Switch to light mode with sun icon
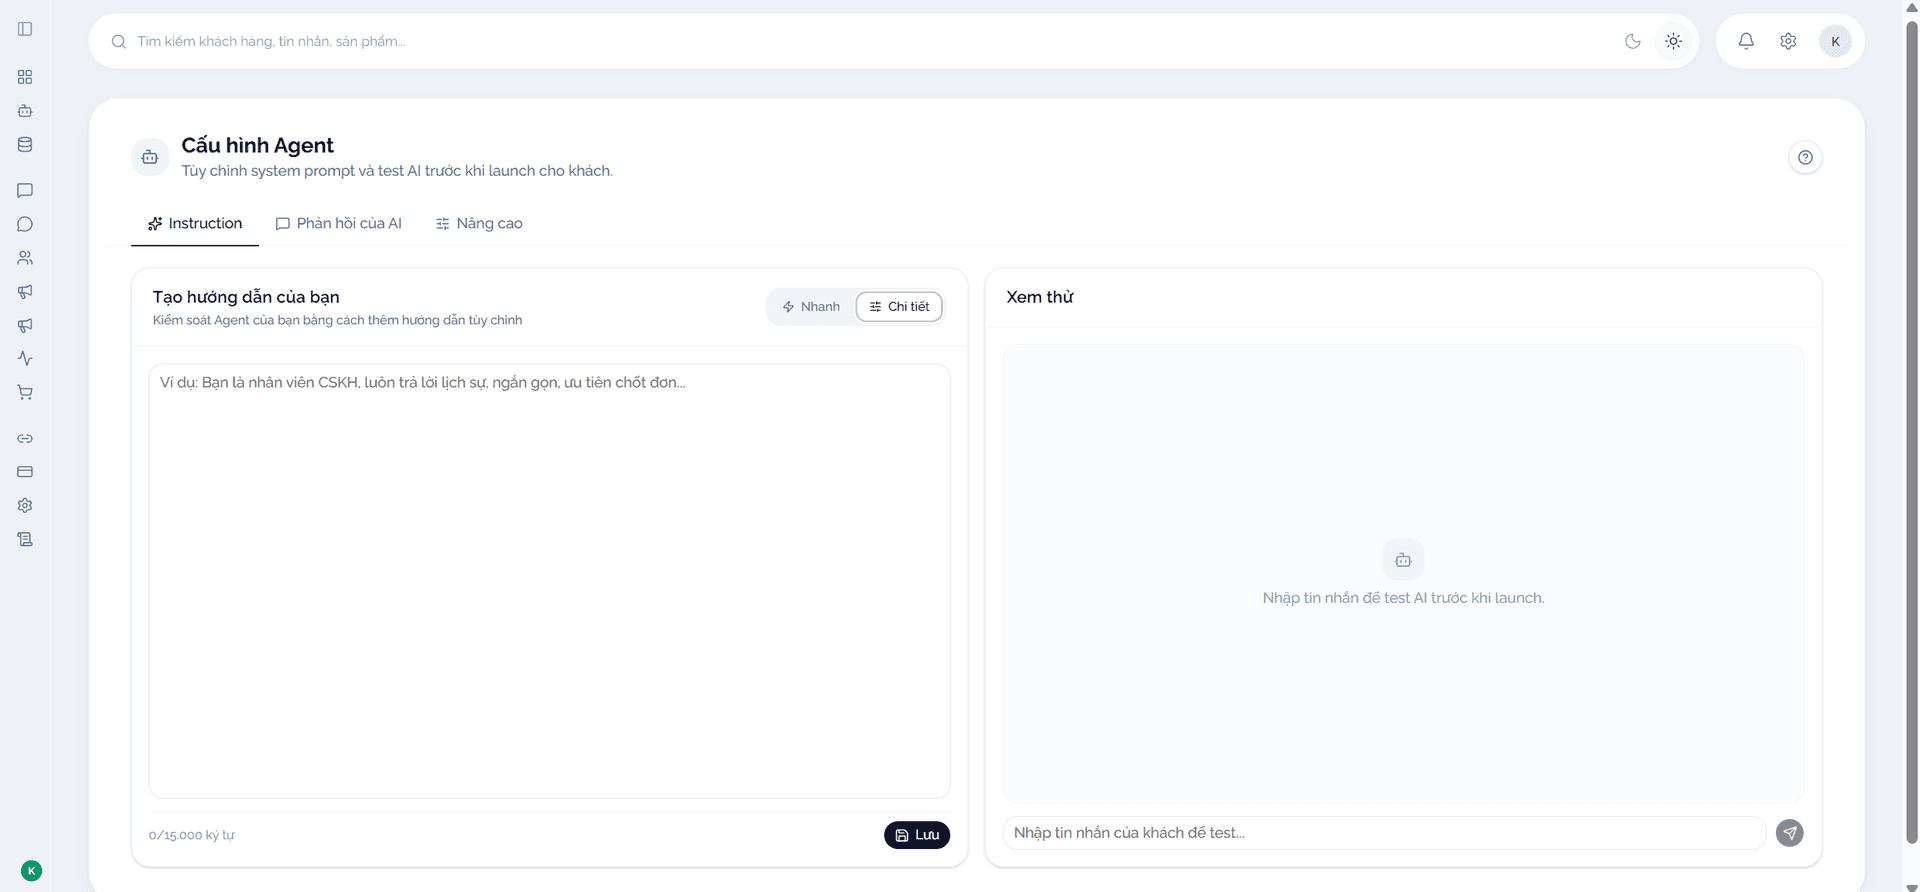The height and width of the screenshot is (892, 1920). pyautogui.click(x=1673, y=41)
